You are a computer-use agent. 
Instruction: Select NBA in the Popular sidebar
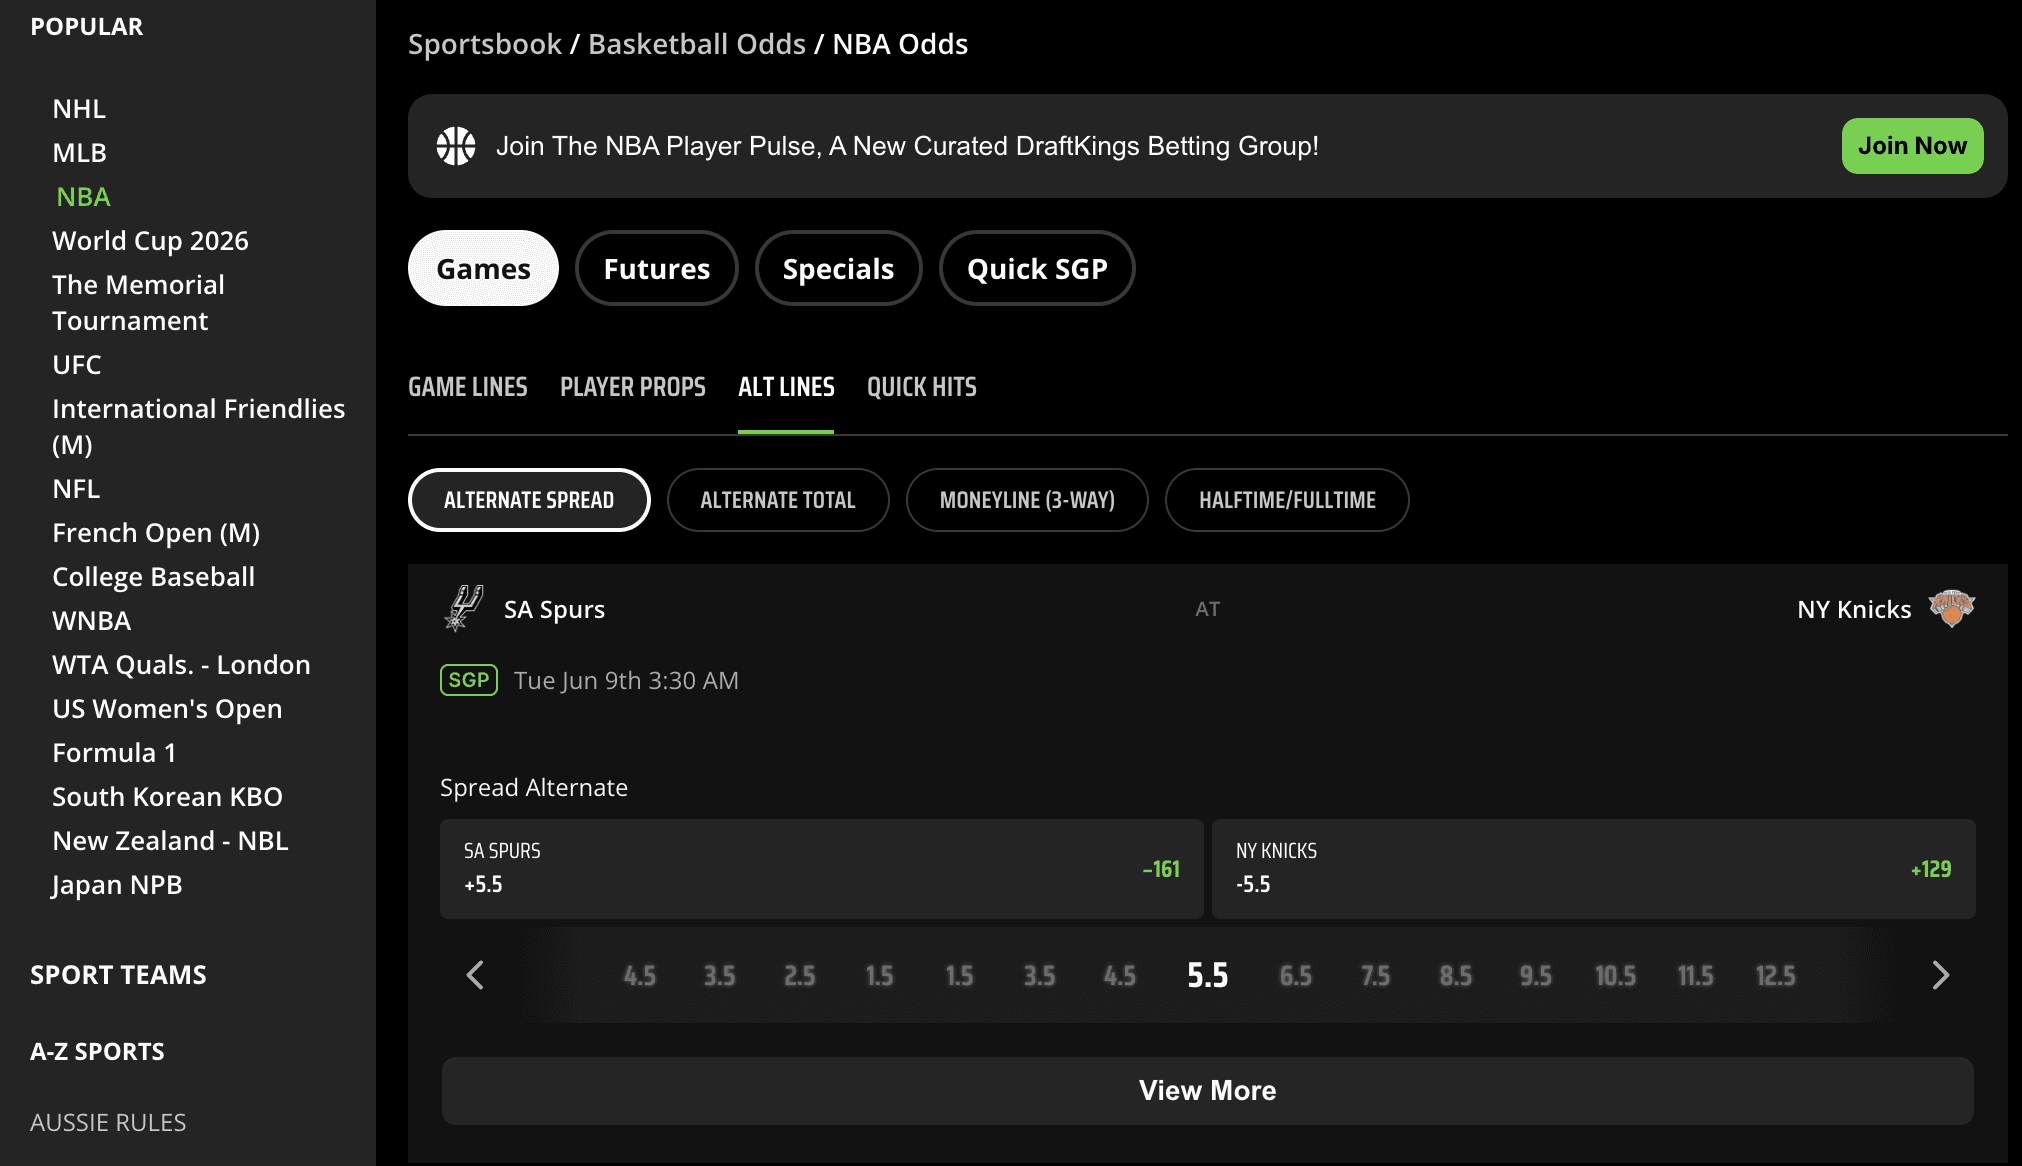click(x=83, y=196)
